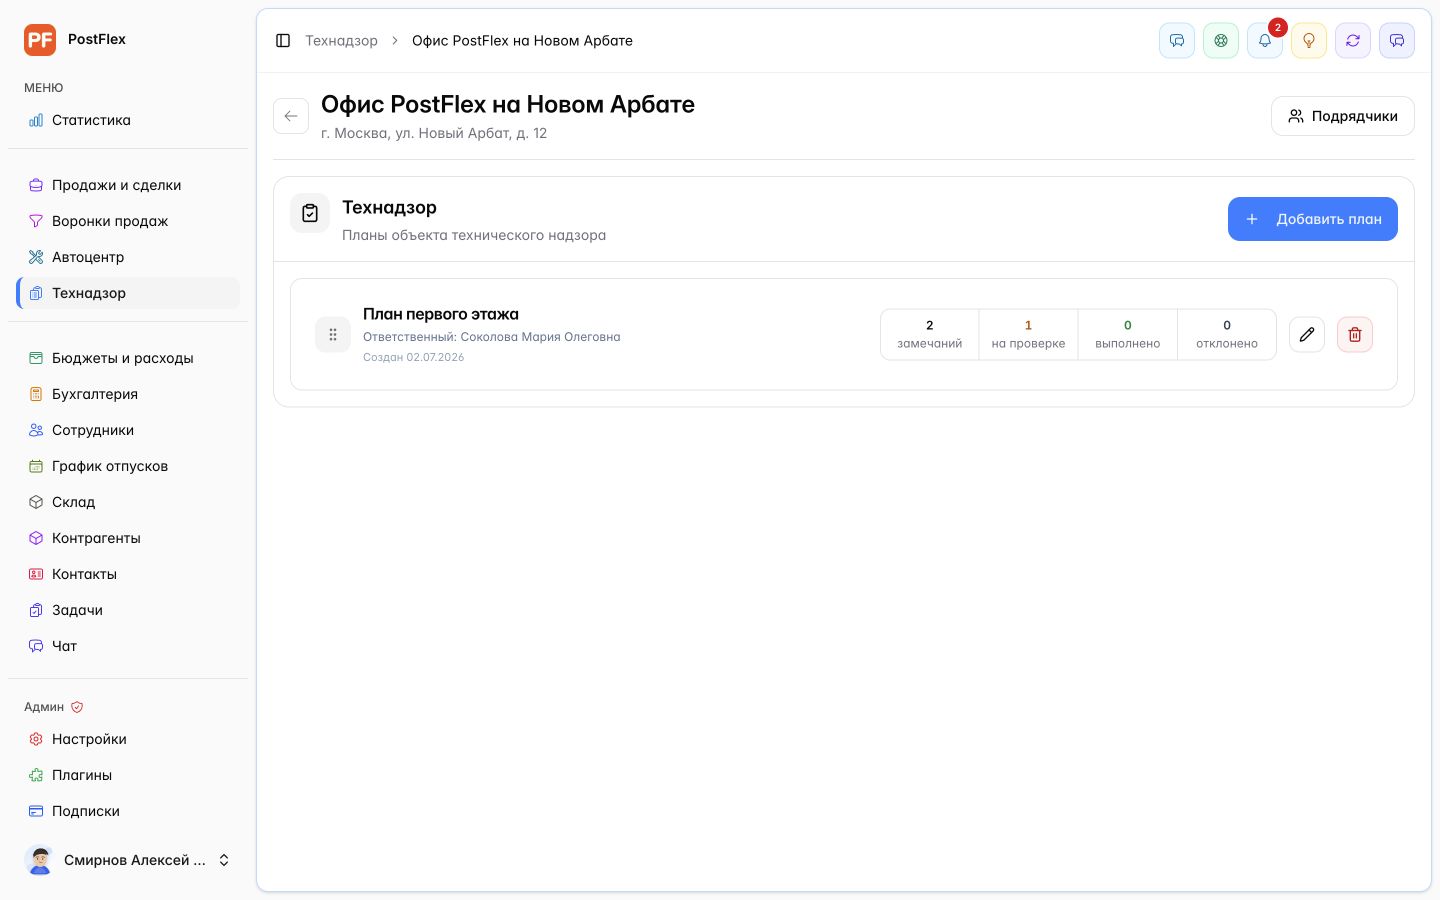
Task: Open notifications bell with 2 badge
Action: [x=1265, y=41]
